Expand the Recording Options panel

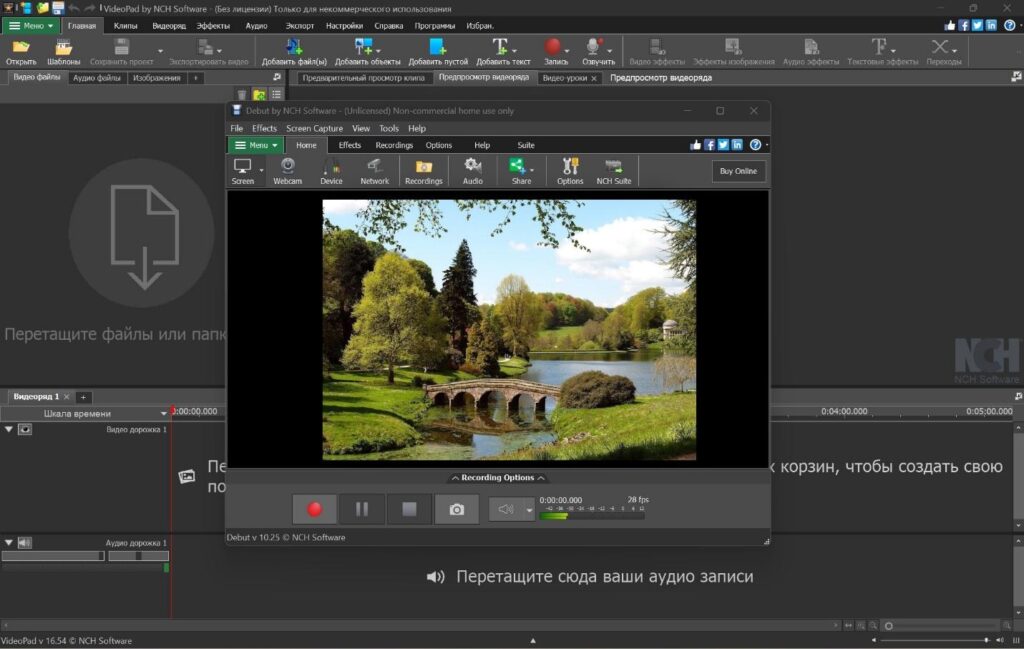497,478
